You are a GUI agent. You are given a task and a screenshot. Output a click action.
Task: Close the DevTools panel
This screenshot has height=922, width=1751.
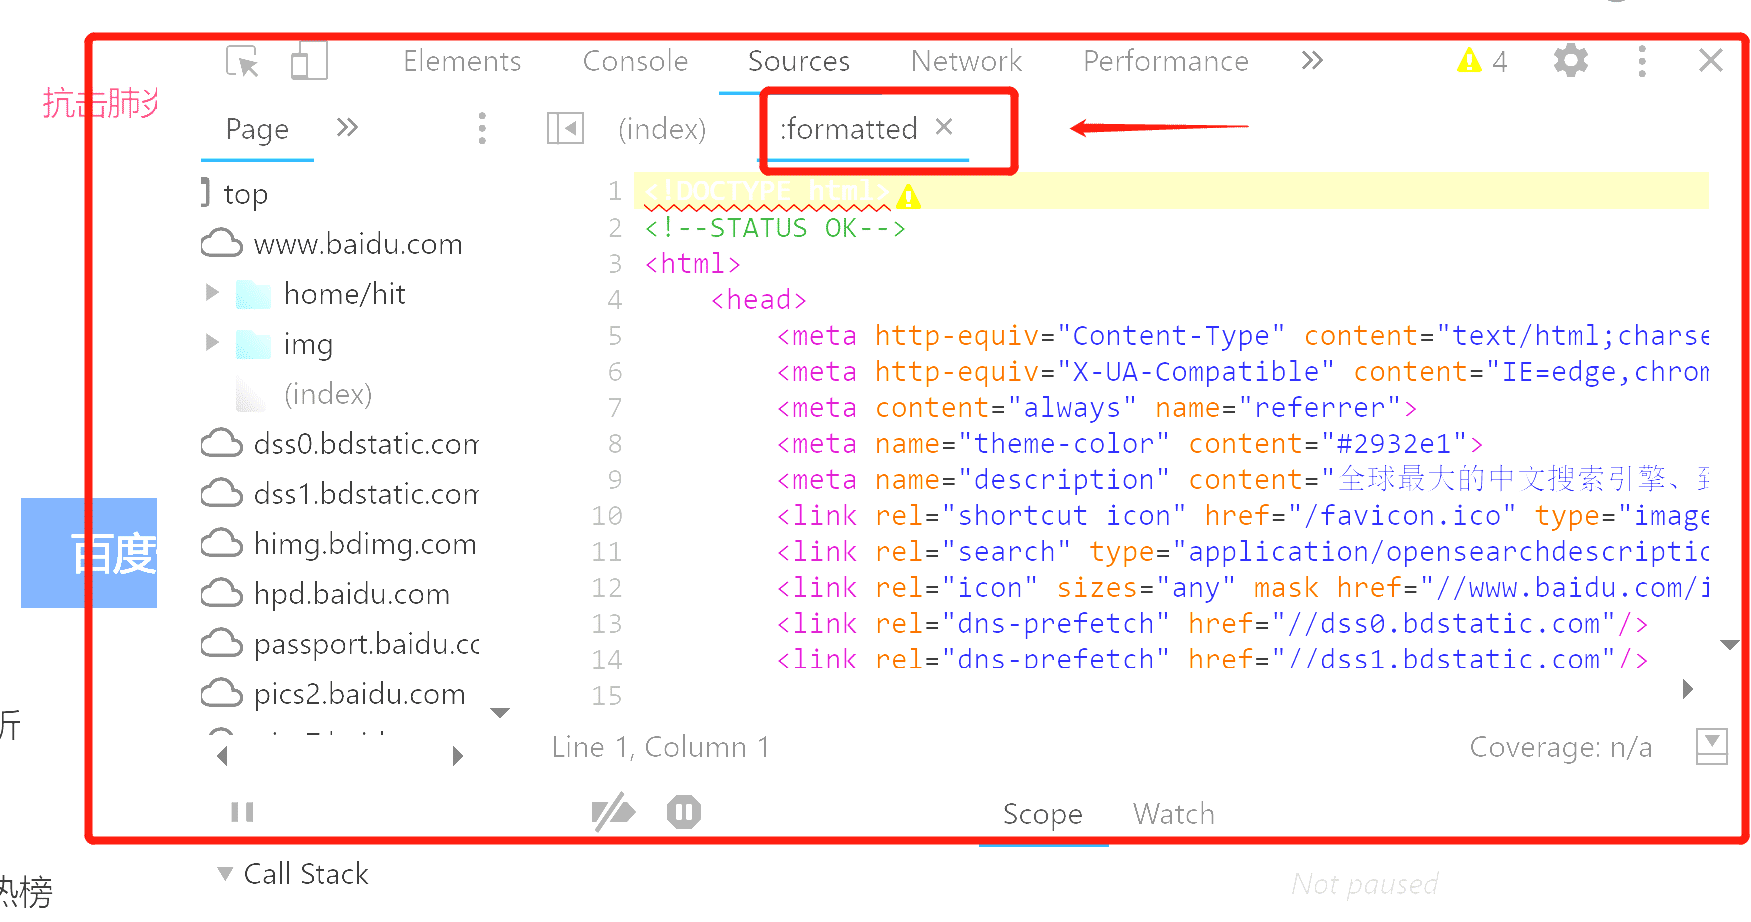(1711, 61)
